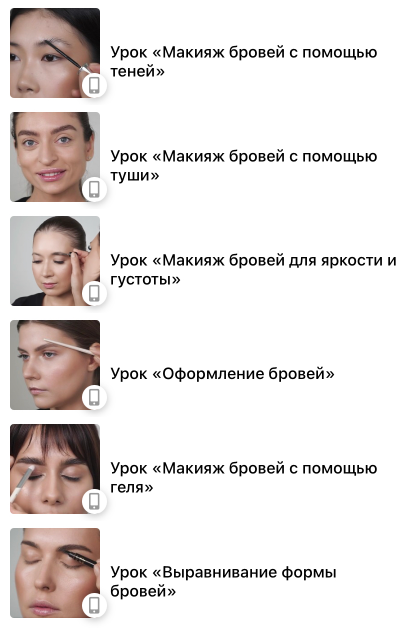Click phone icon on mascara brow lesson thumbnail

(x=94, y=189)
